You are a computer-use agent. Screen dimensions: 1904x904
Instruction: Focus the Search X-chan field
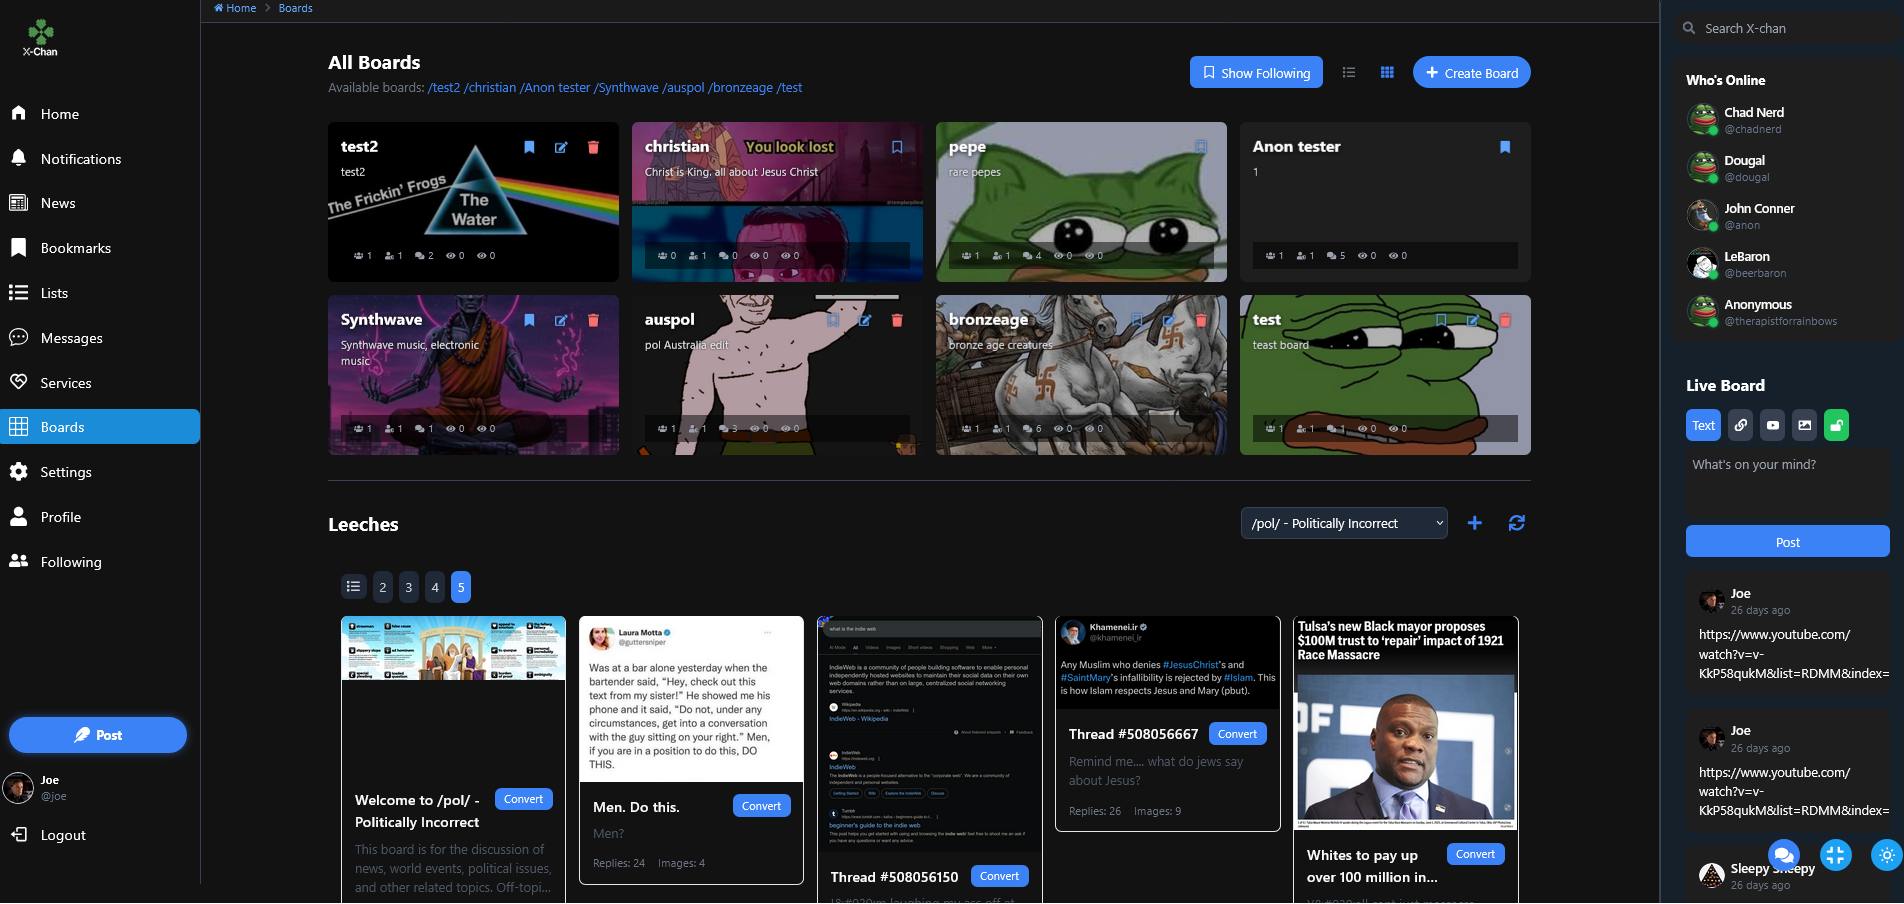point(1790,28)
